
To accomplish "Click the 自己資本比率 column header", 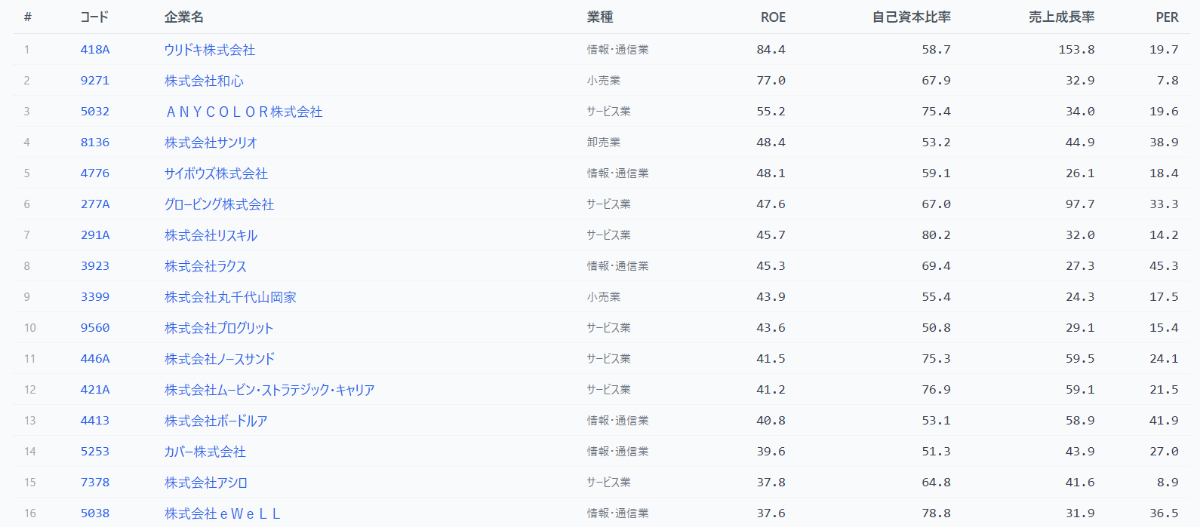I will click(911, 18).
